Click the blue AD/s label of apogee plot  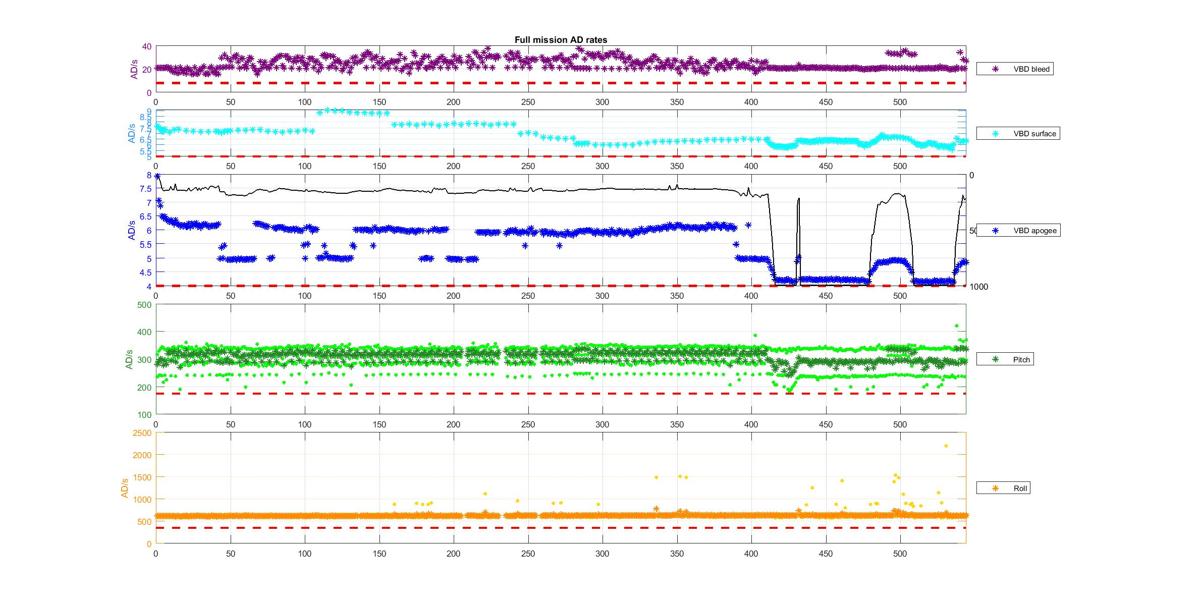(x=131, y=231)
